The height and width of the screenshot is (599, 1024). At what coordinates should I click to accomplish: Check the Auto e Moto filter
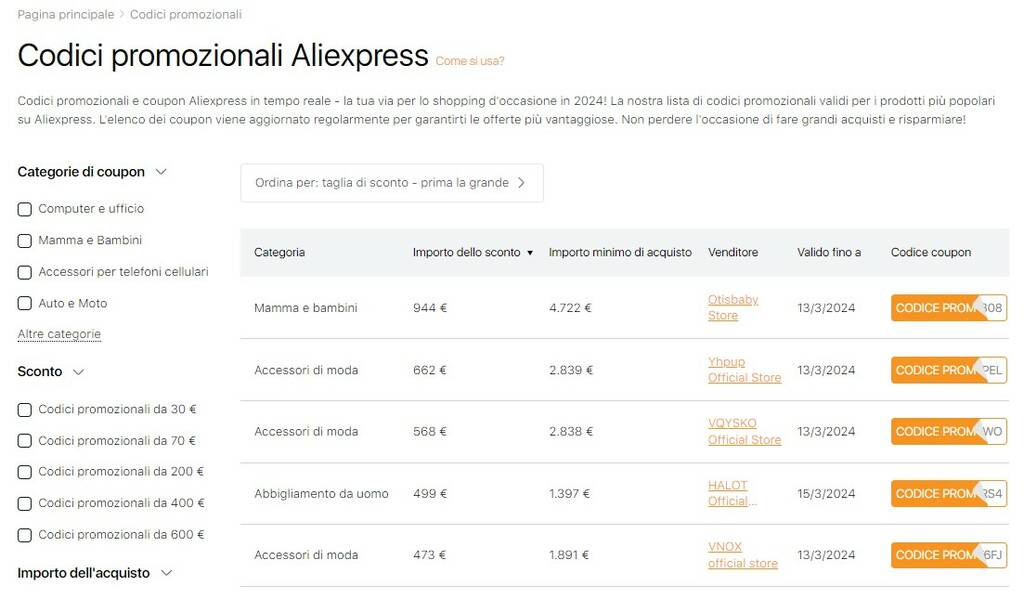pyautogui.click(x=23, y=303)
